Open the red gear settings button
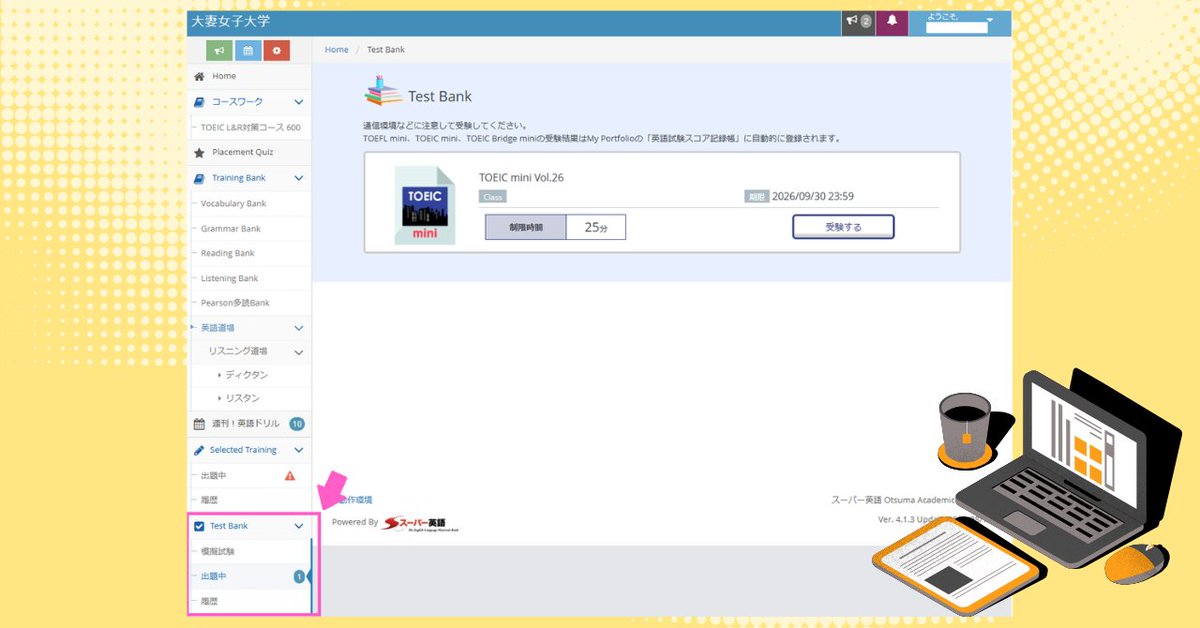Image resolution: width=1200 pixels, height=628 pixels. (x=277, y=50)
